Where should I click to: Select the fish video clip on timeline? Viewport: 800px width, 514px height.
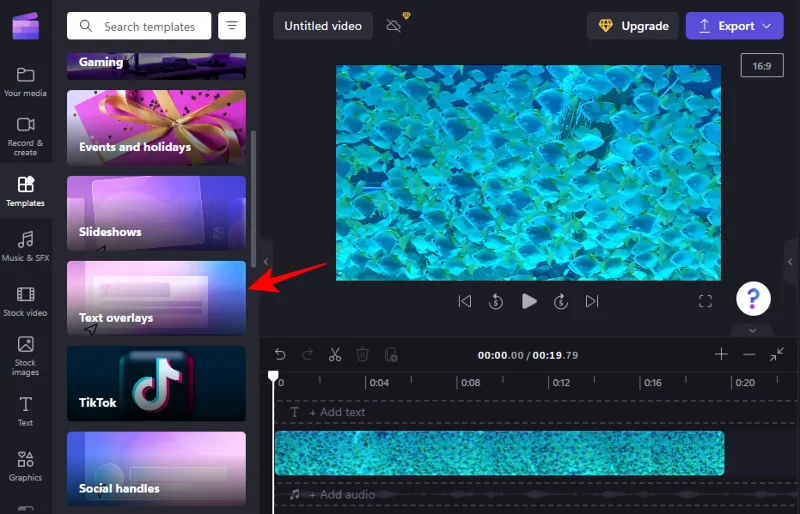pos(499,453)
